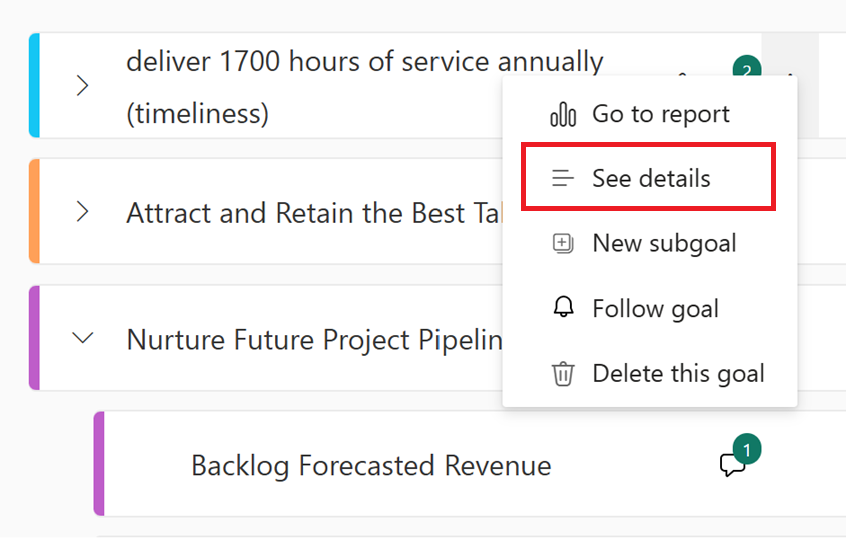846x540 pixels.
Task: Choose Go to report from the menu
Action: (660, 114)
